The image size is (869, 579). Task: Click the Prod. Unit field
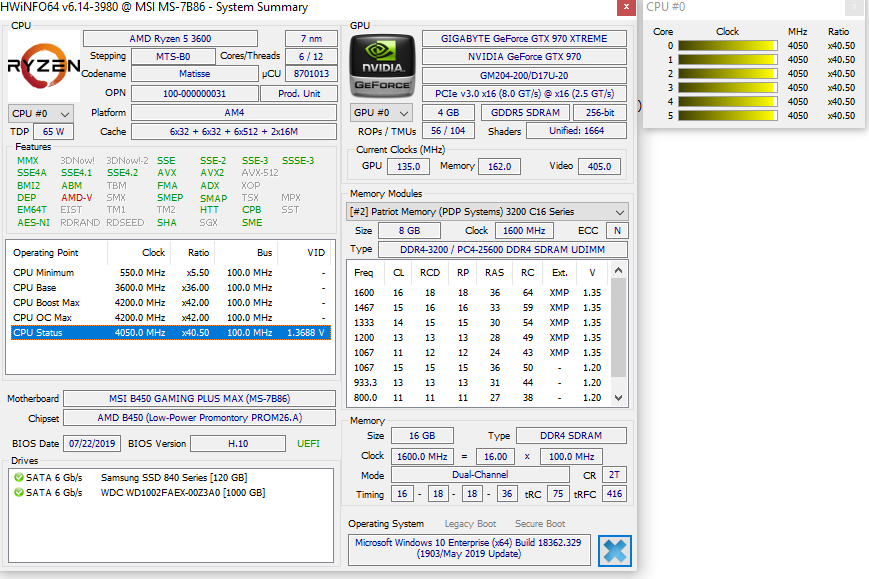click(299, 94)
